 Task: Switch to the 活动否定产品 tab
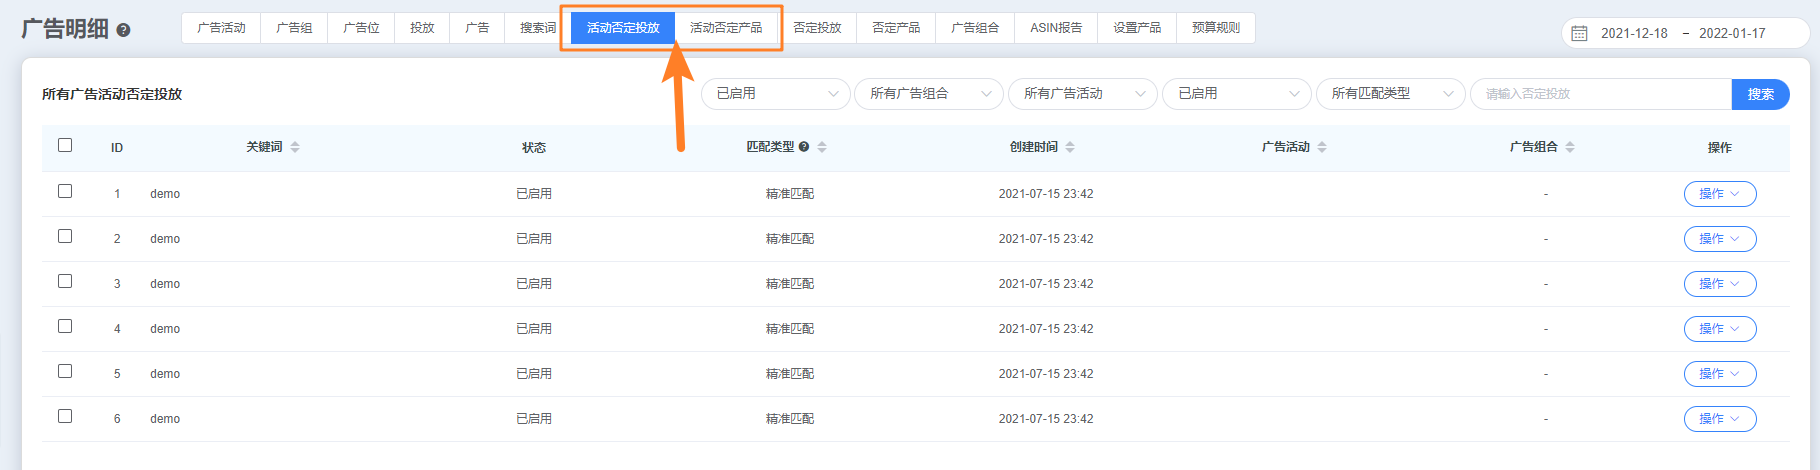click(x=726, y=28)
